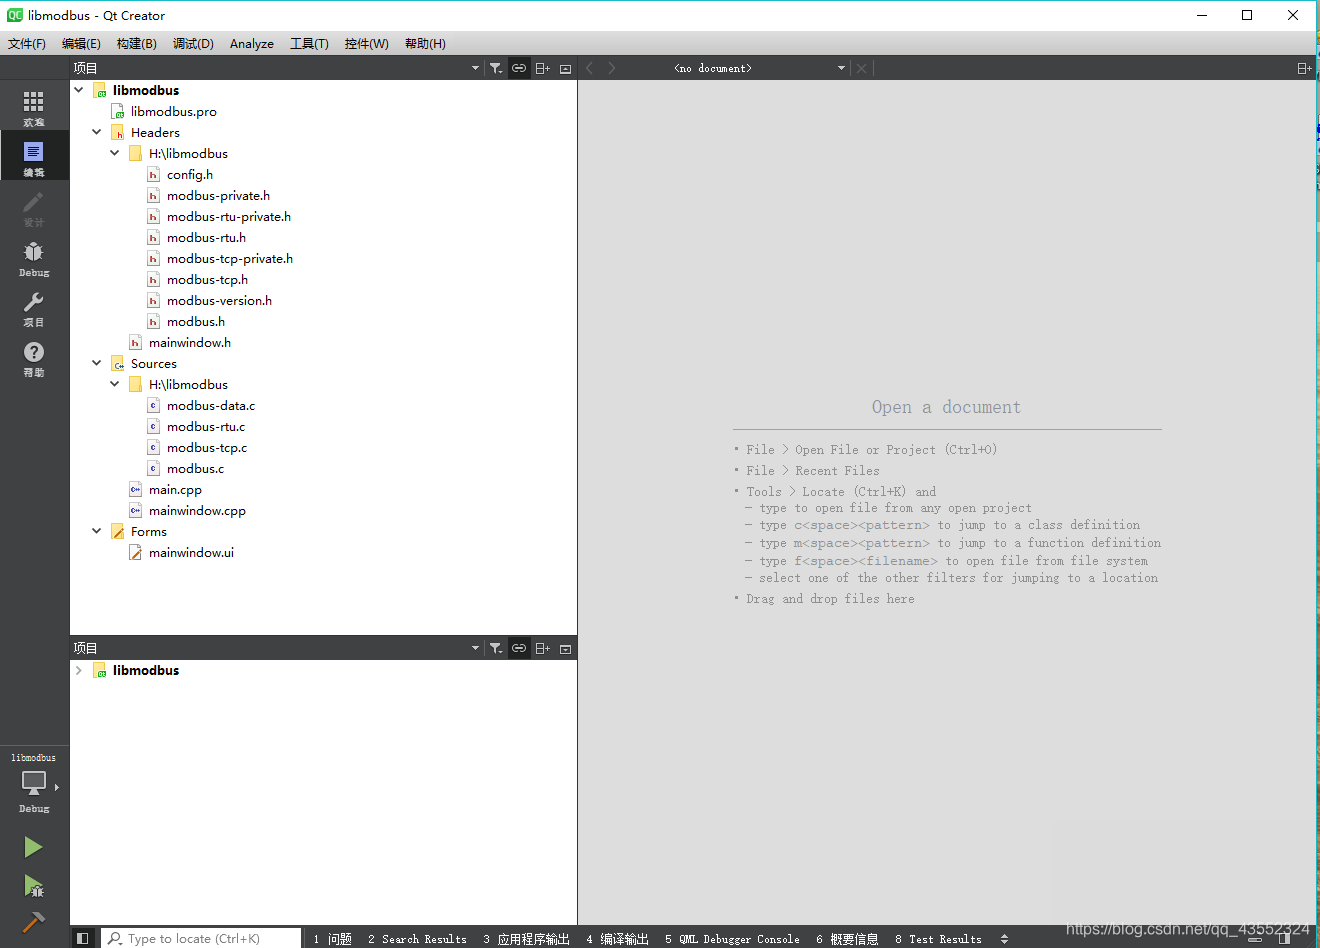Open the 构建(B) menu
Image resolution: width=1320 pixels, height=948 pixels.
click(137, 43)
